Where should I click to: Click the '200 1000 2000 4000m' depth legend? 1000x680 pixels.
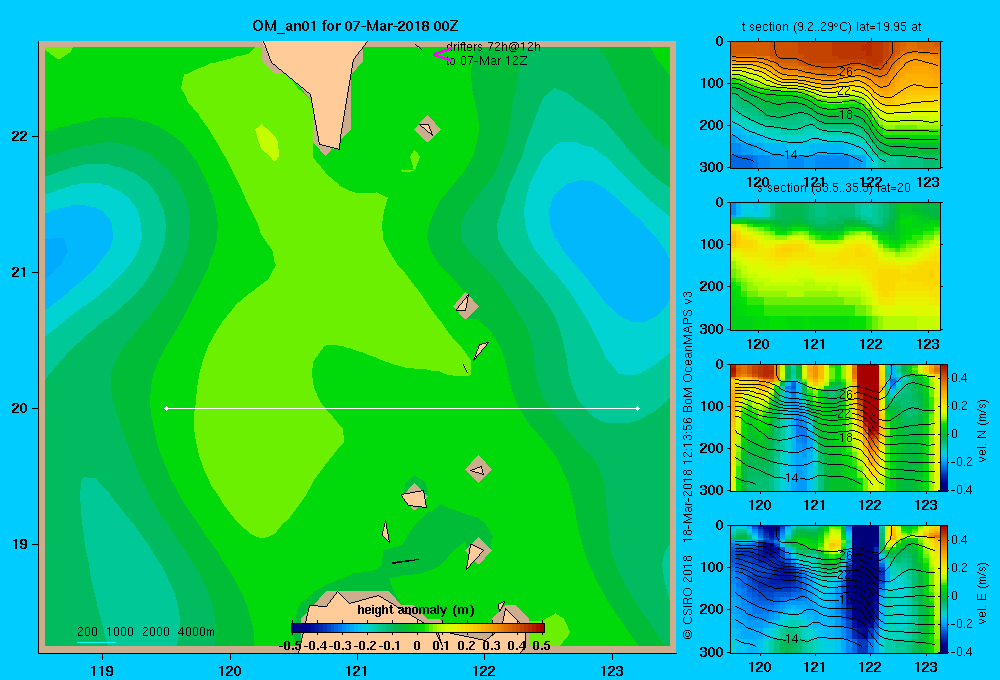[x=145, y=632]
